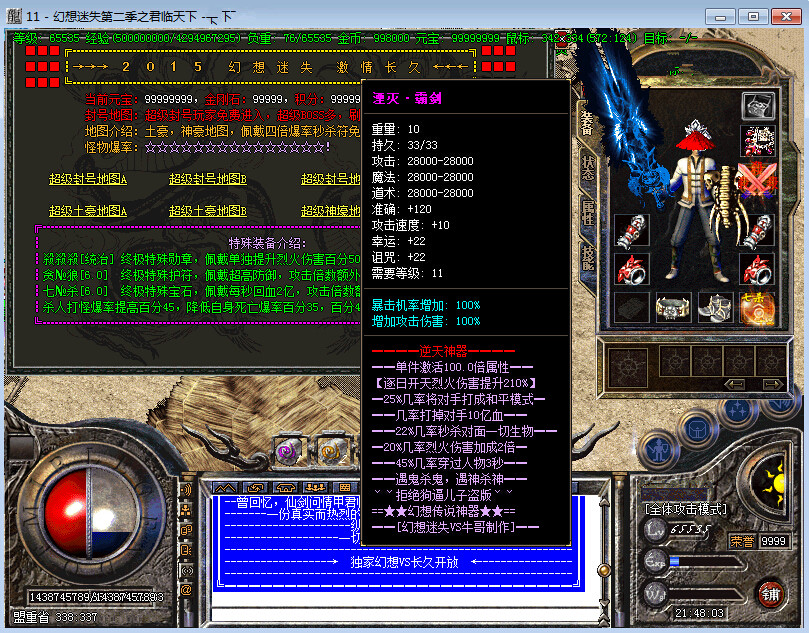Select the telephone-icon chat channel tab
Viewport: 809px width, 633px height.
(x=285, y=487)
